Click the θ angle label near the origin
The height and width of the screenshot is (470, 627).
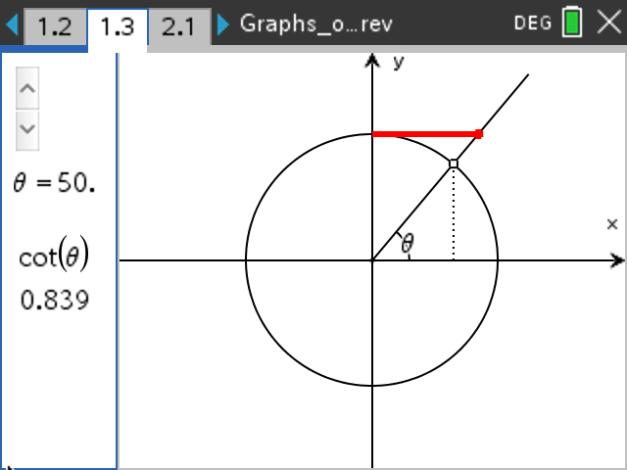click(x=407, y=244)
